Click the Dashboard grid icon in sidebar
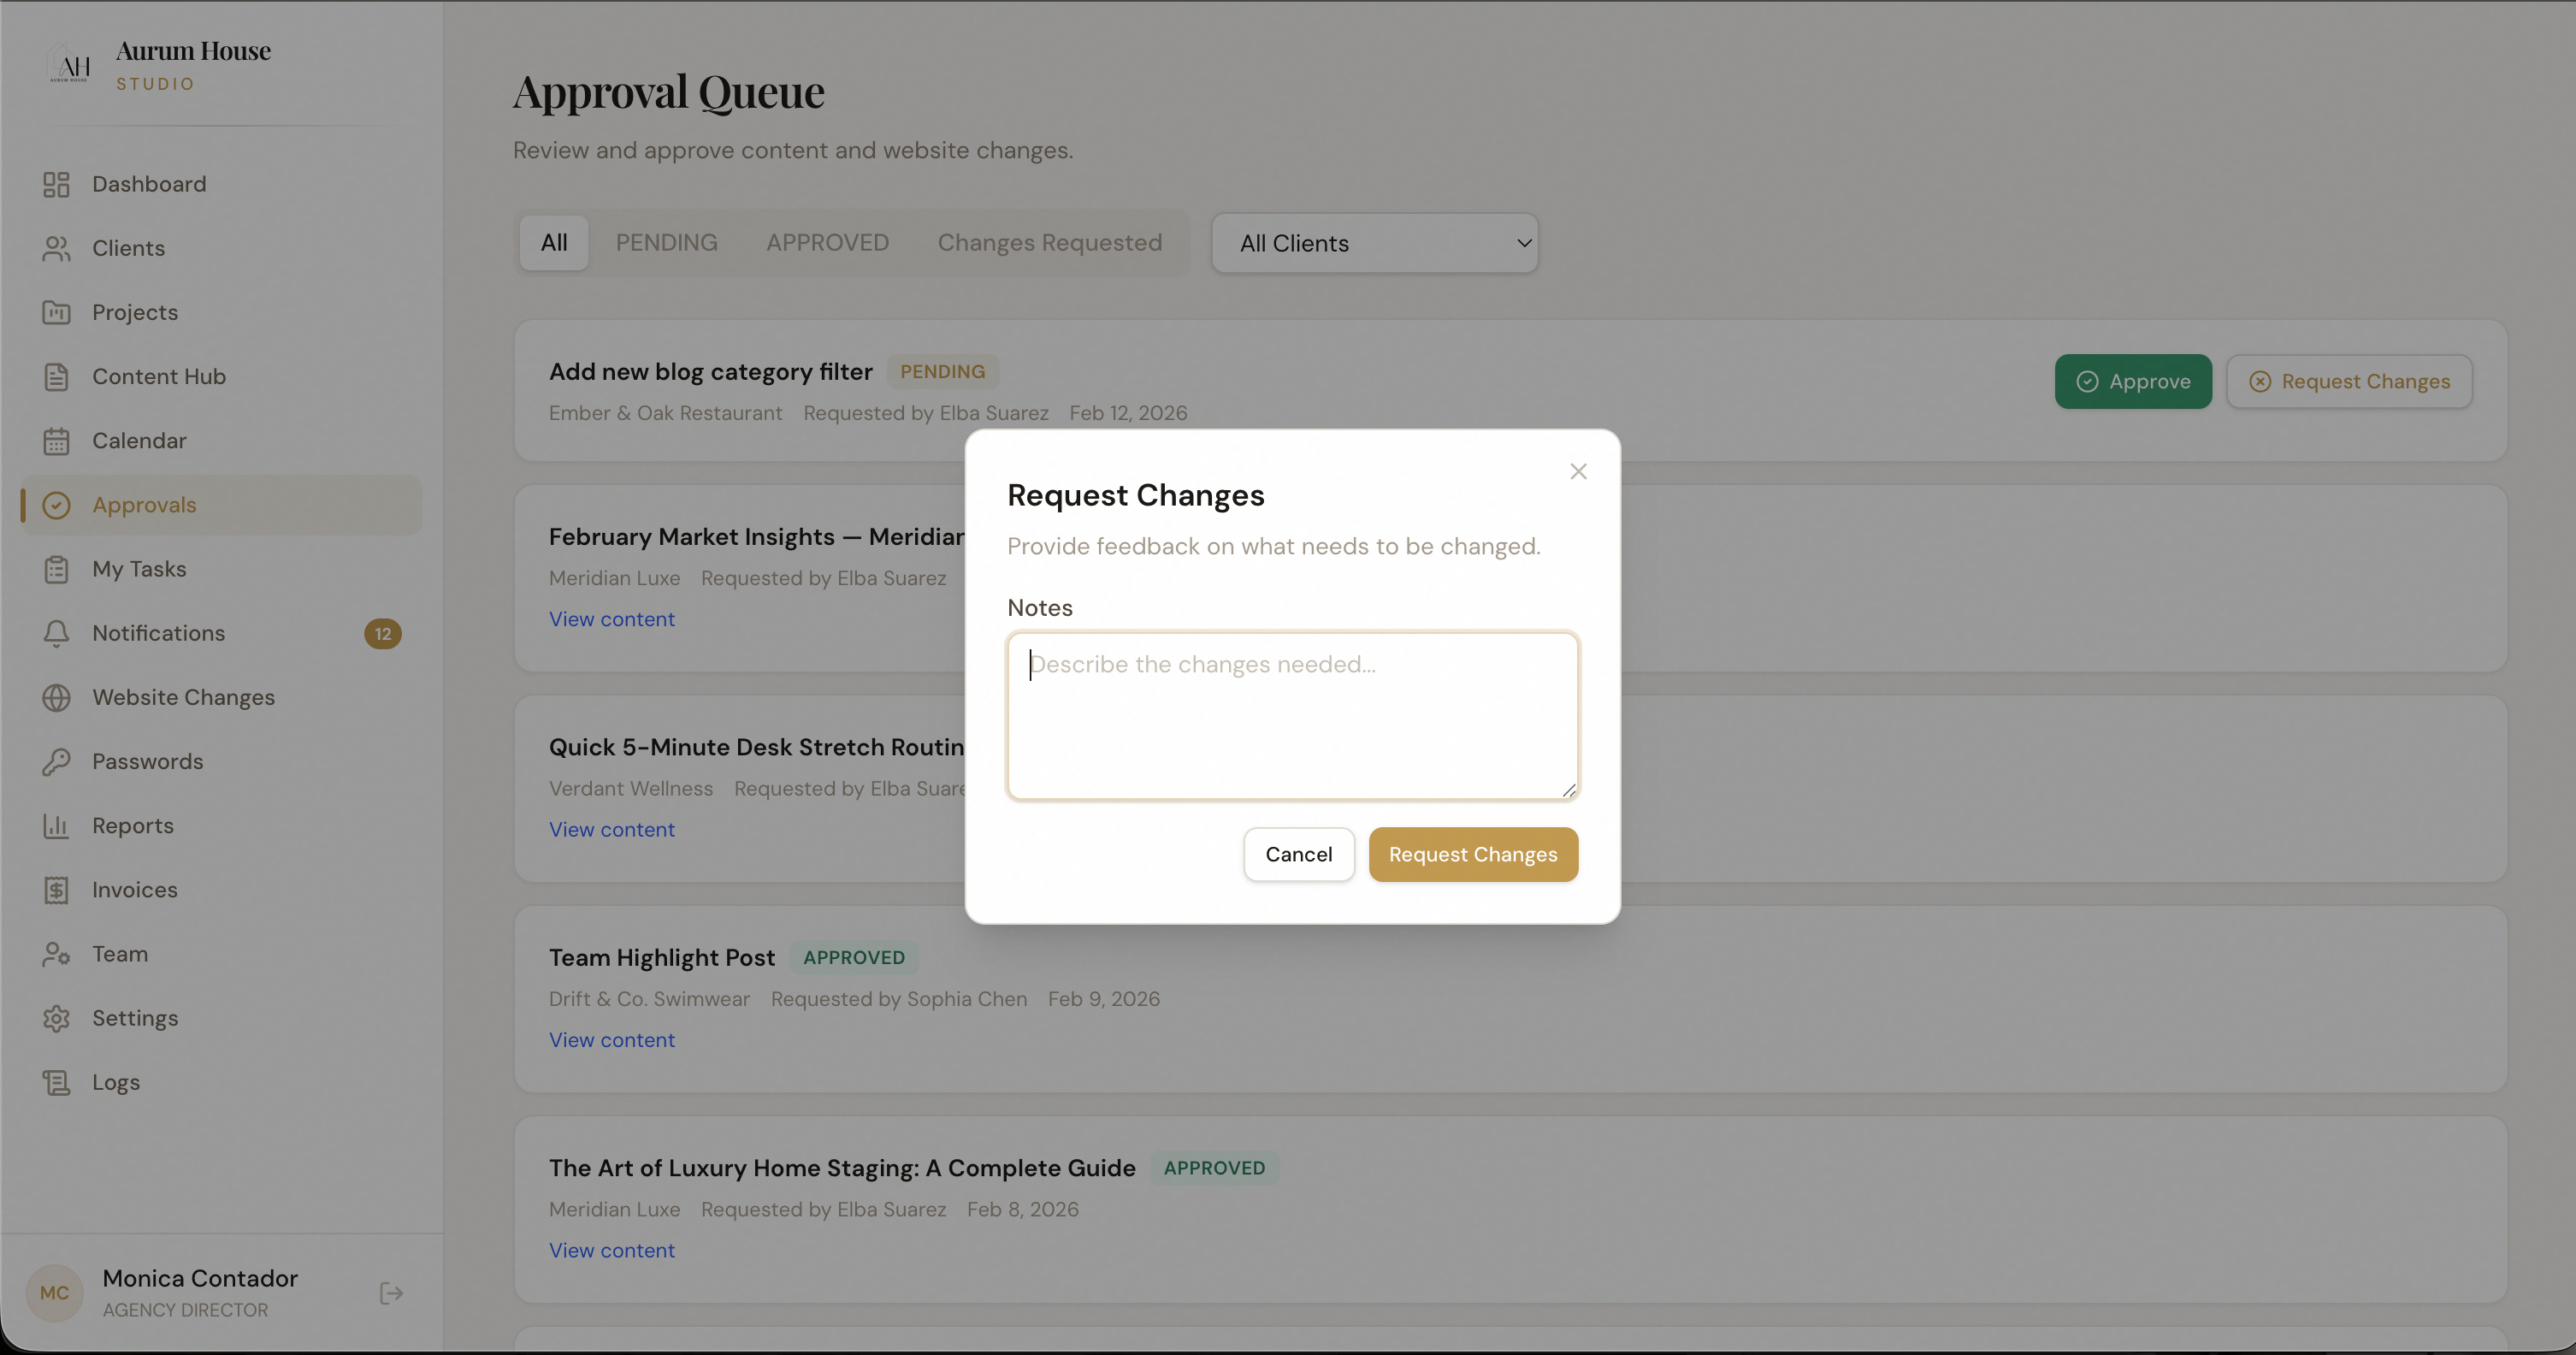 point(56,184)
